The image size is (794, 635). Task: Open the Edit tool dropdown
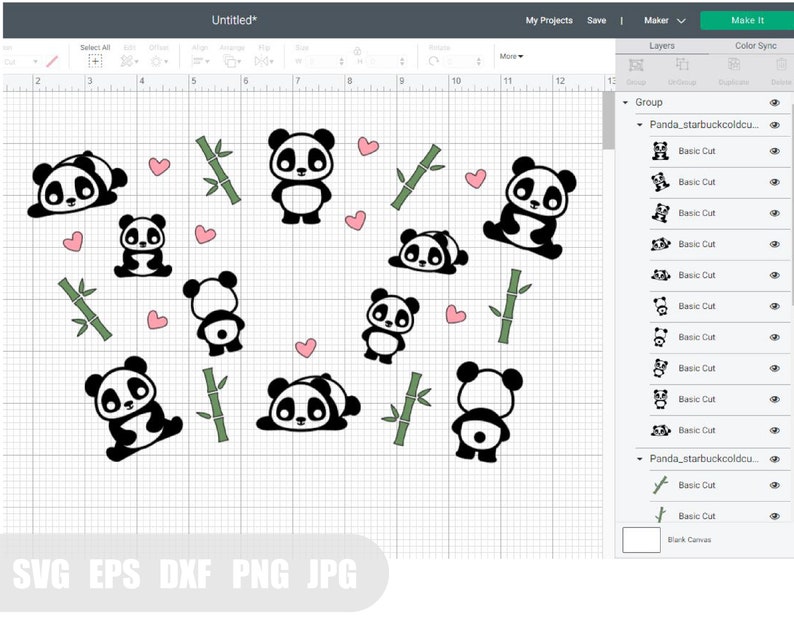point(129,61)
